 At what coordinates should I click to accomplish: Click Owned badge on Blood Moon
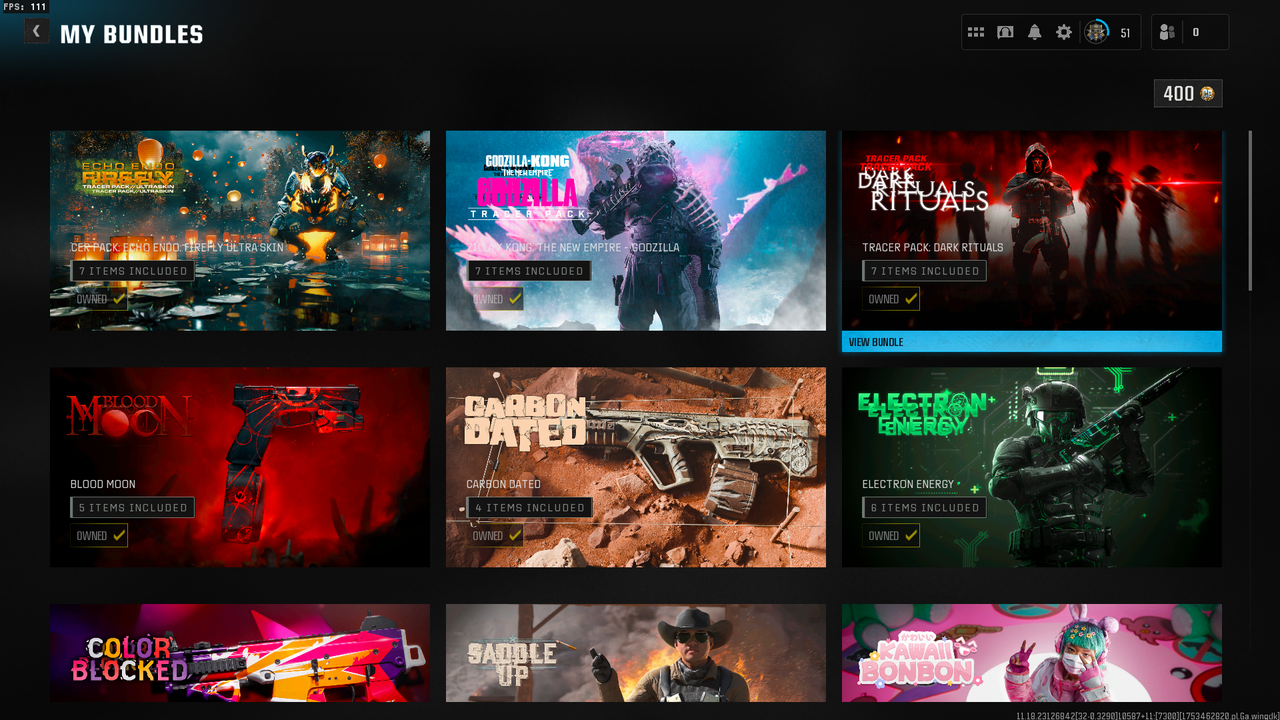[99, 536]
